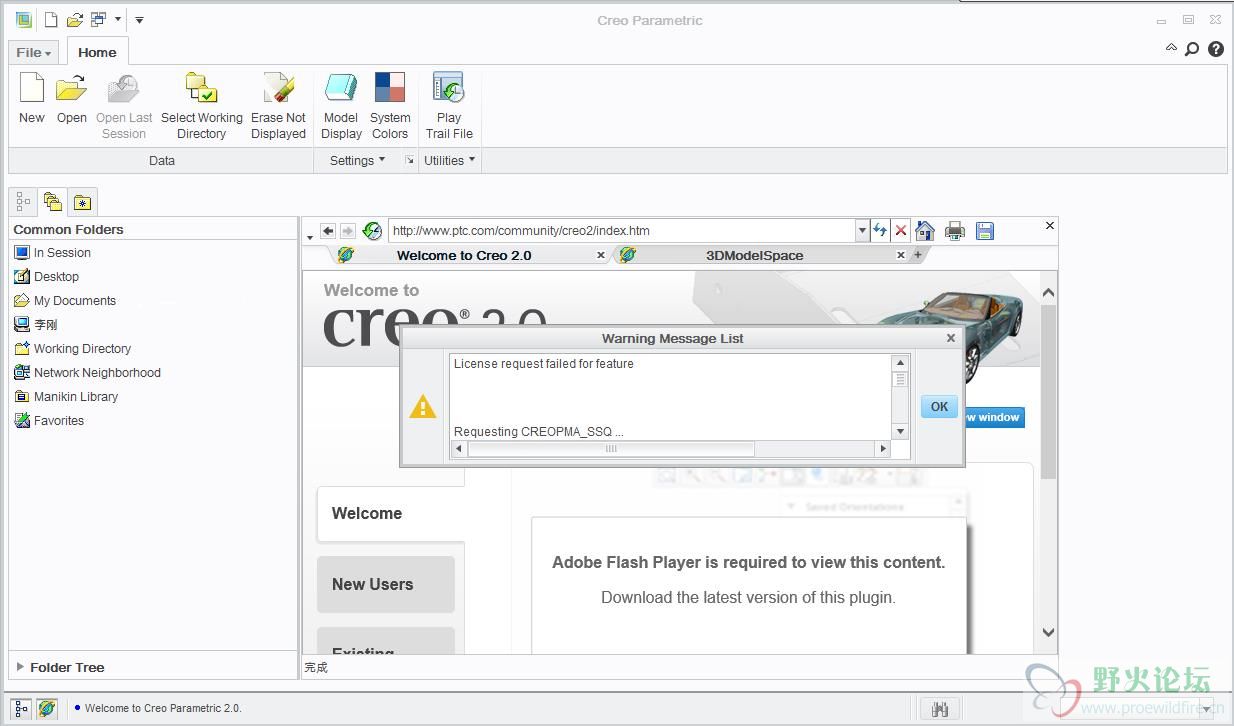1234x726 pixels.
Task: Switch to Folder Browser navigator tab
Action: point(53,202)
